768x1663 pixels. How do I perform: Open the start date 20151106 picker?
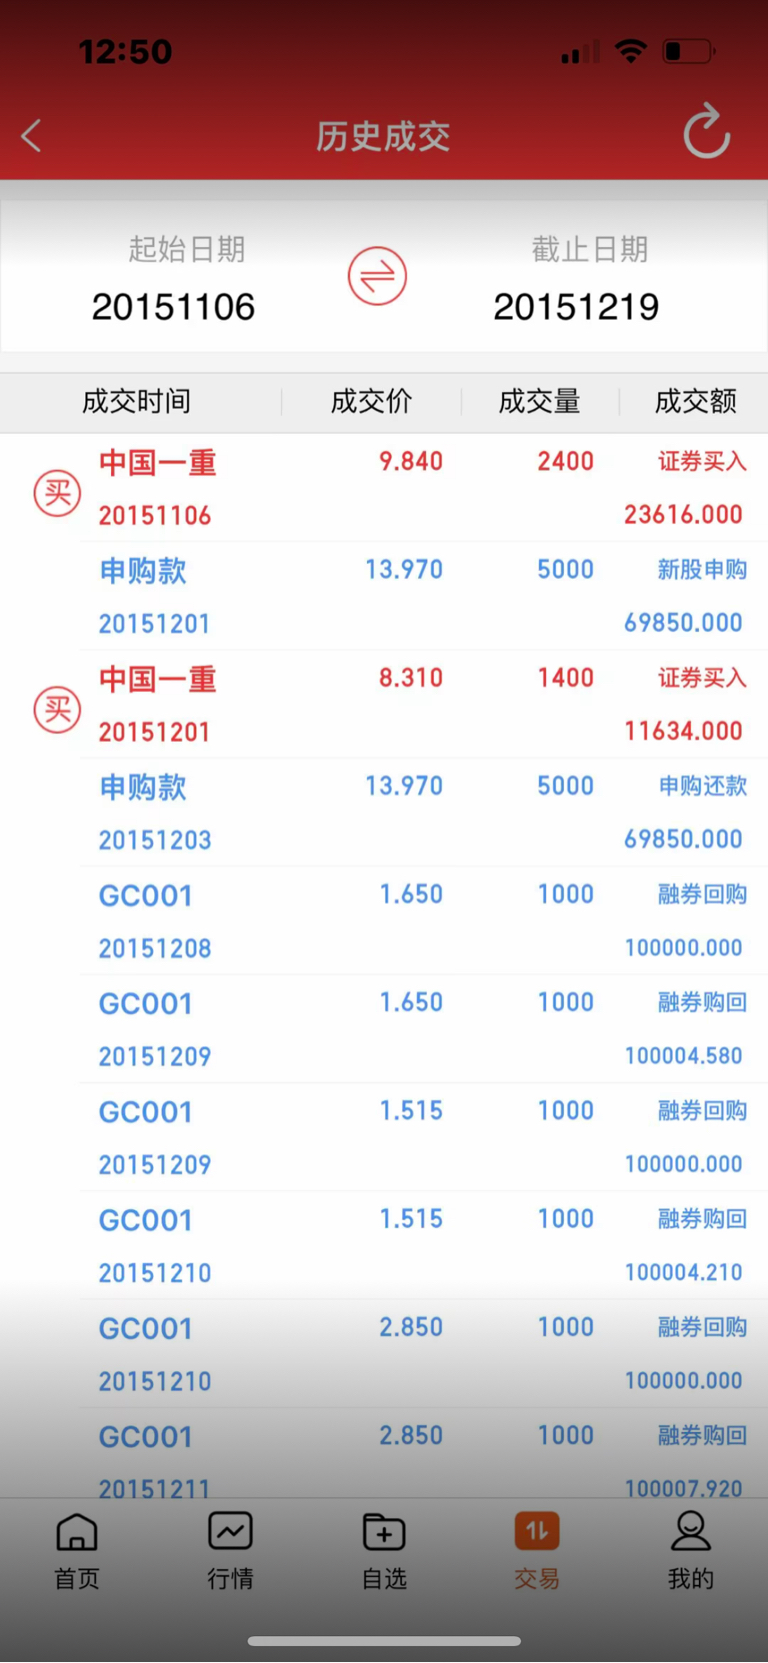174,306
